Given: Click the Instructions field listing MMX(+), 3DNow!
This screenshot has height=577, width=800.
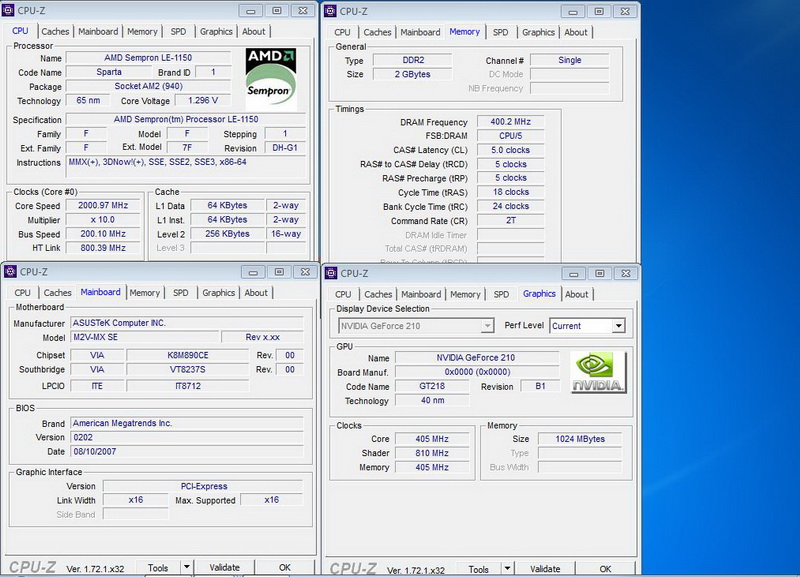Looking at the screenshot, I should pyautogui.click(x=186, y=166).
